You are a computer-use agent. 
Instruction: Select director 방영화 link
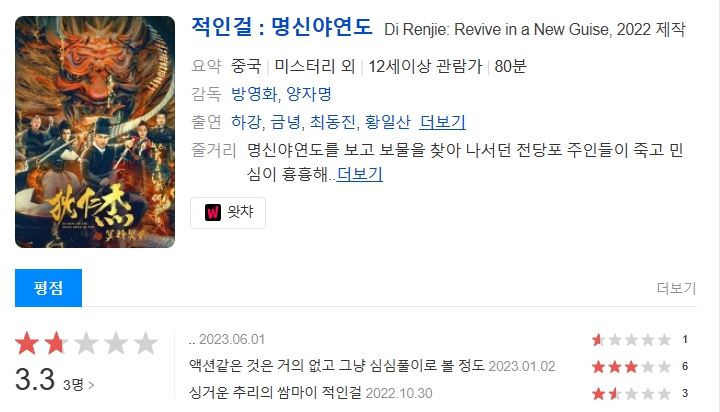(254, 94)
